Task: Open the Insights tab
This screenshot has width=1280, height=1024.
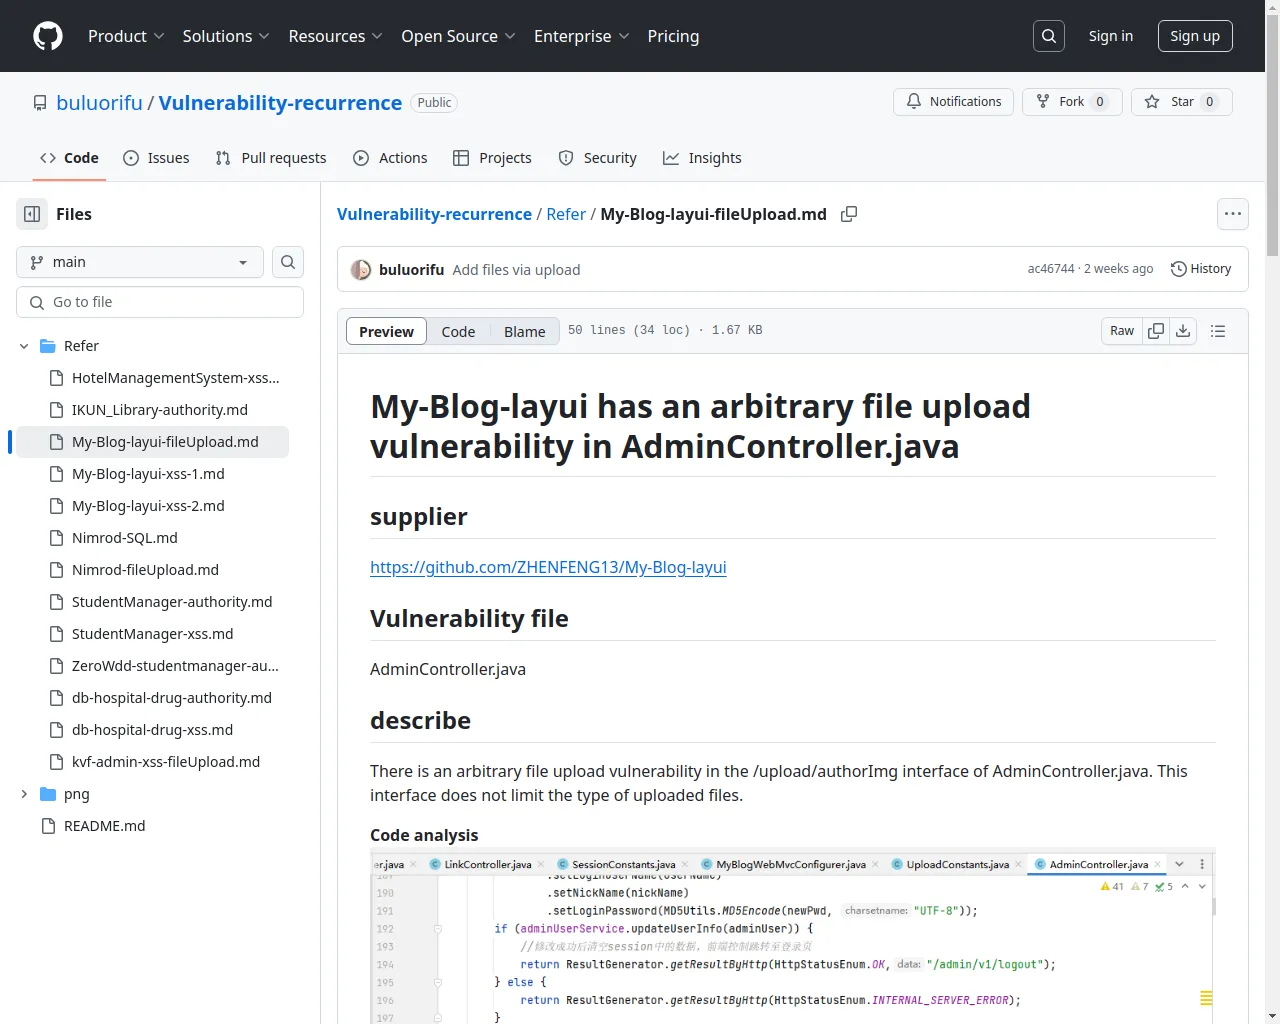Action: pos(702,158)
